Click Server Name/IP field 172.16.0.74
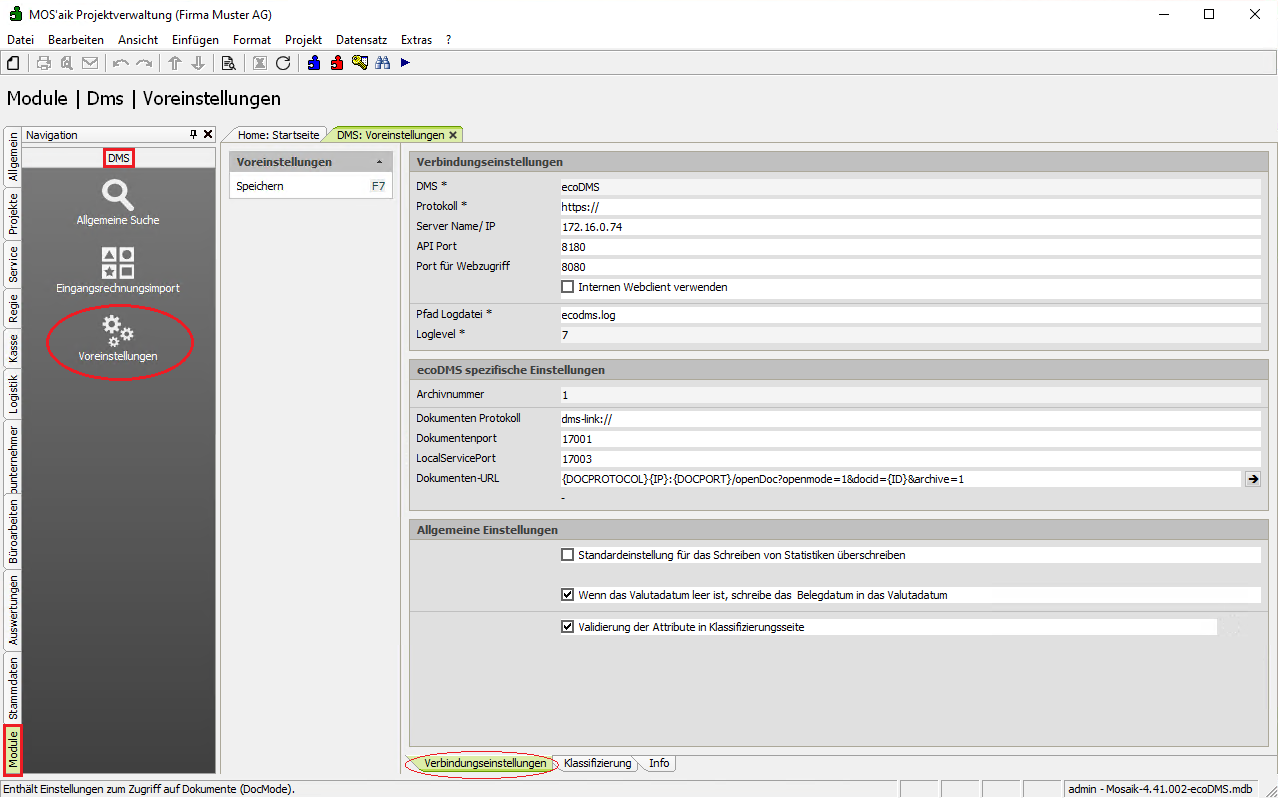Image resolution: width=1278 pixels, height=798 pixels. tap(910, 227)
